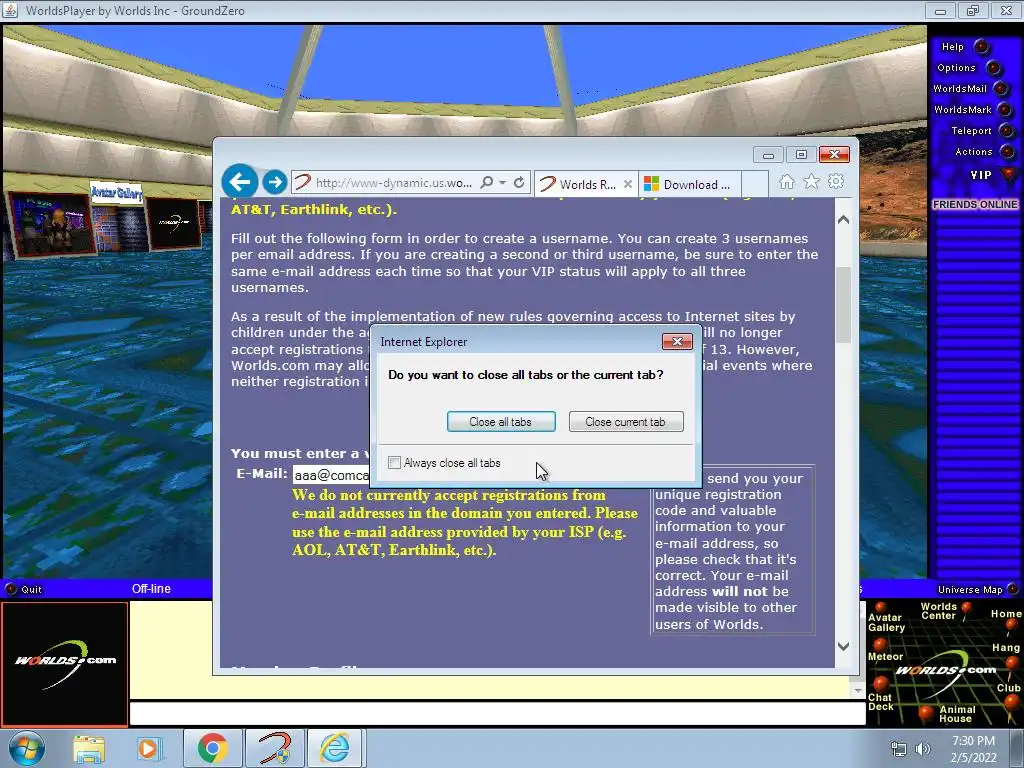Open the Universe Map button
The width and height of the screenshot is (1024, 768).
[978, 589]
